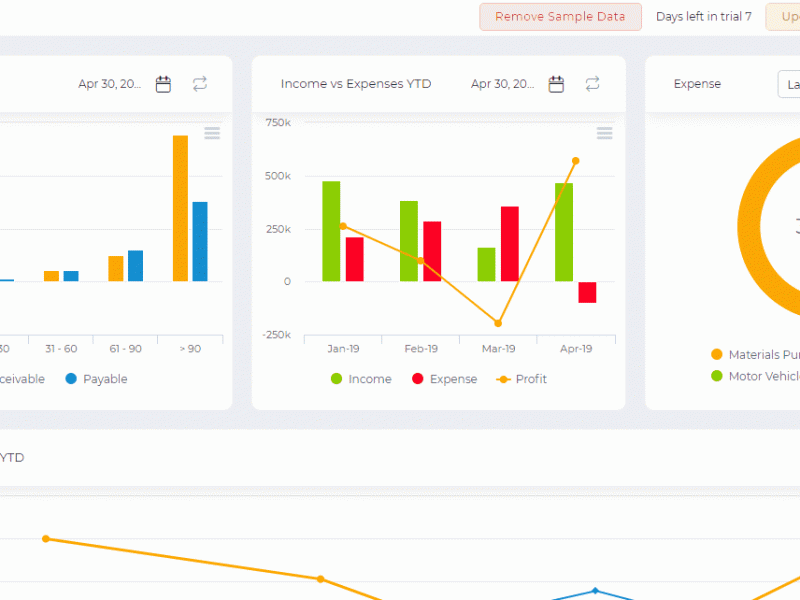Click the 31 - 60 axis label
The image size is (800, 600).
click(x=61, y=348)
